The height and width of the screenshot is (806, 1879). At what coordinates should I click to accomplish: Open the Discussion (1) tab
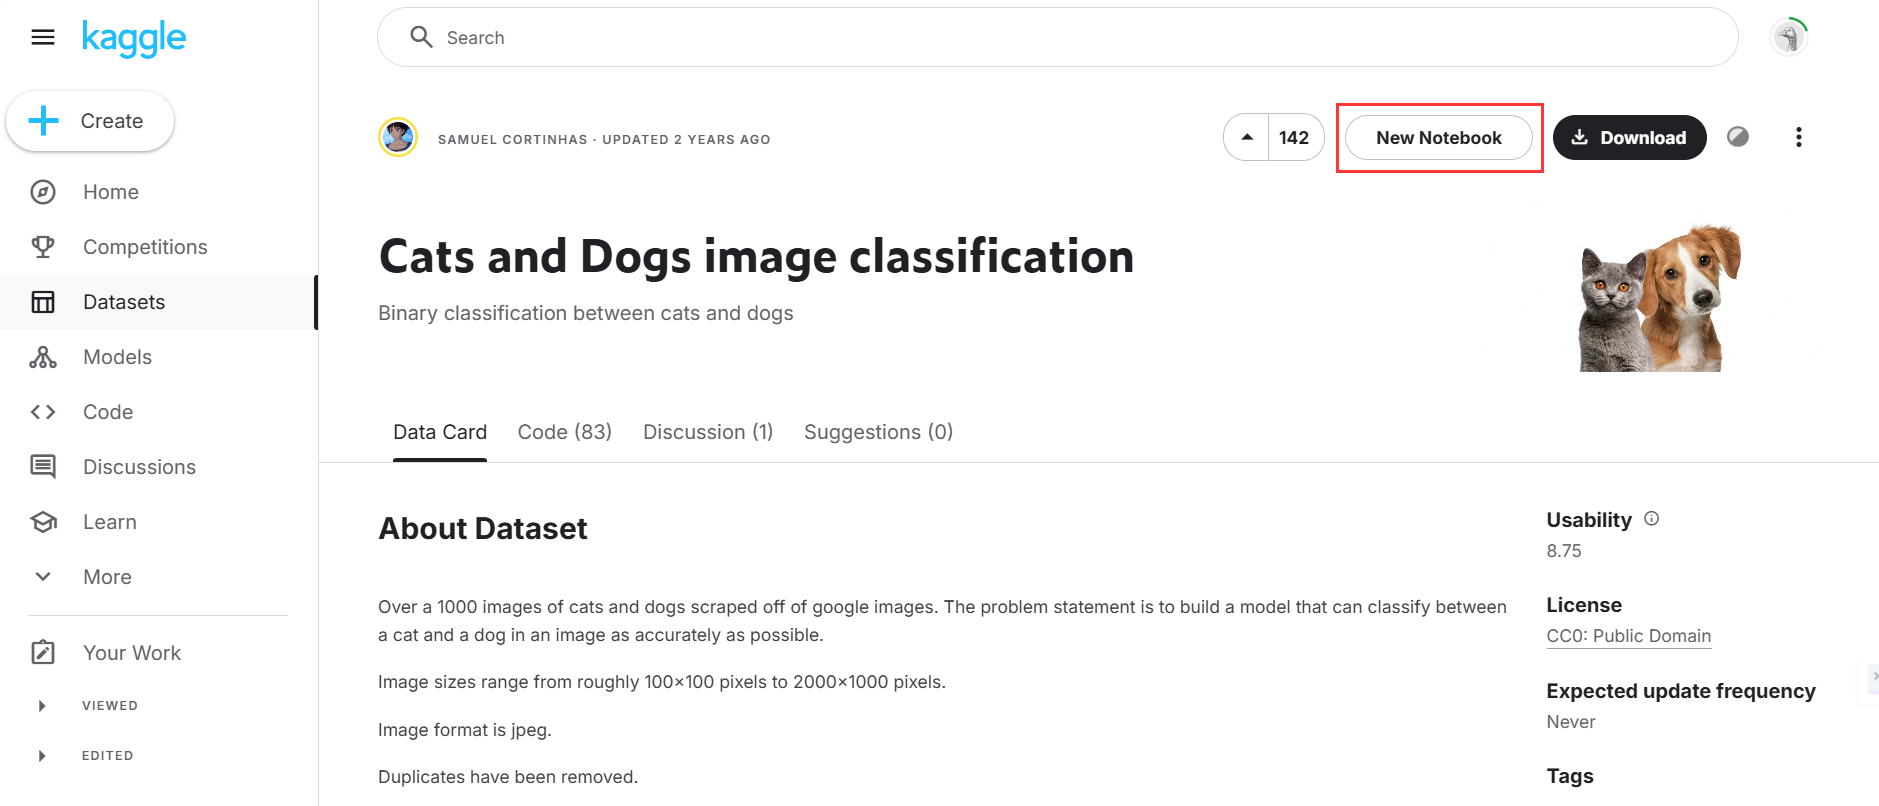tap(708, 432)
